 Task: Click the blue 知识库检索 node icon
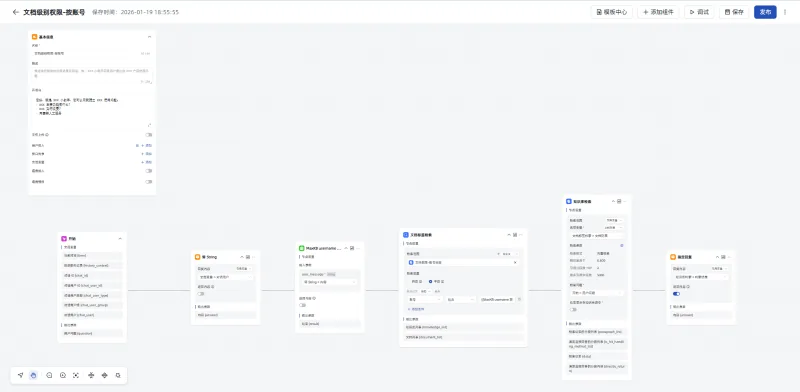point(568,202)
